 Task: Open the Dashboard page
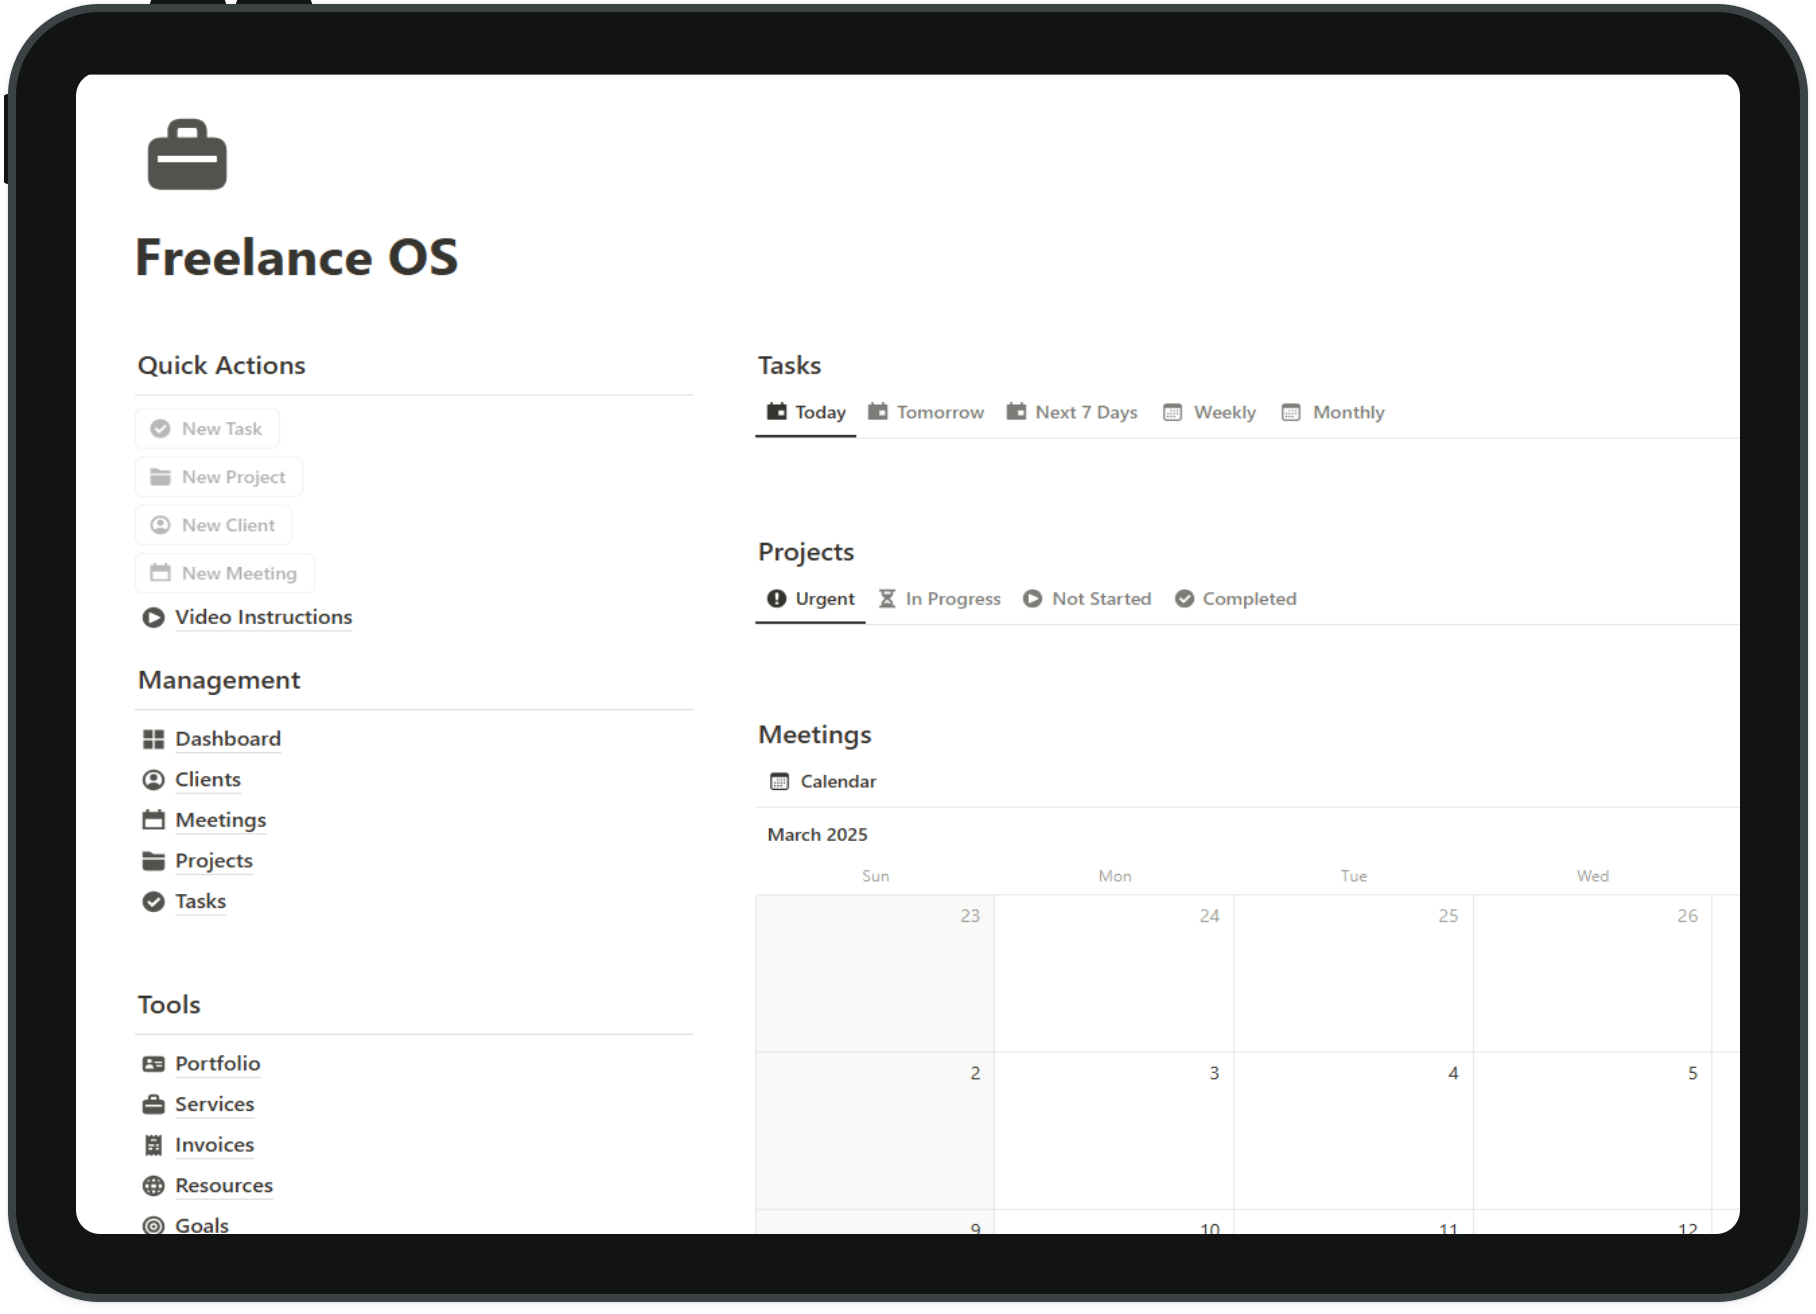coord(228,739)
